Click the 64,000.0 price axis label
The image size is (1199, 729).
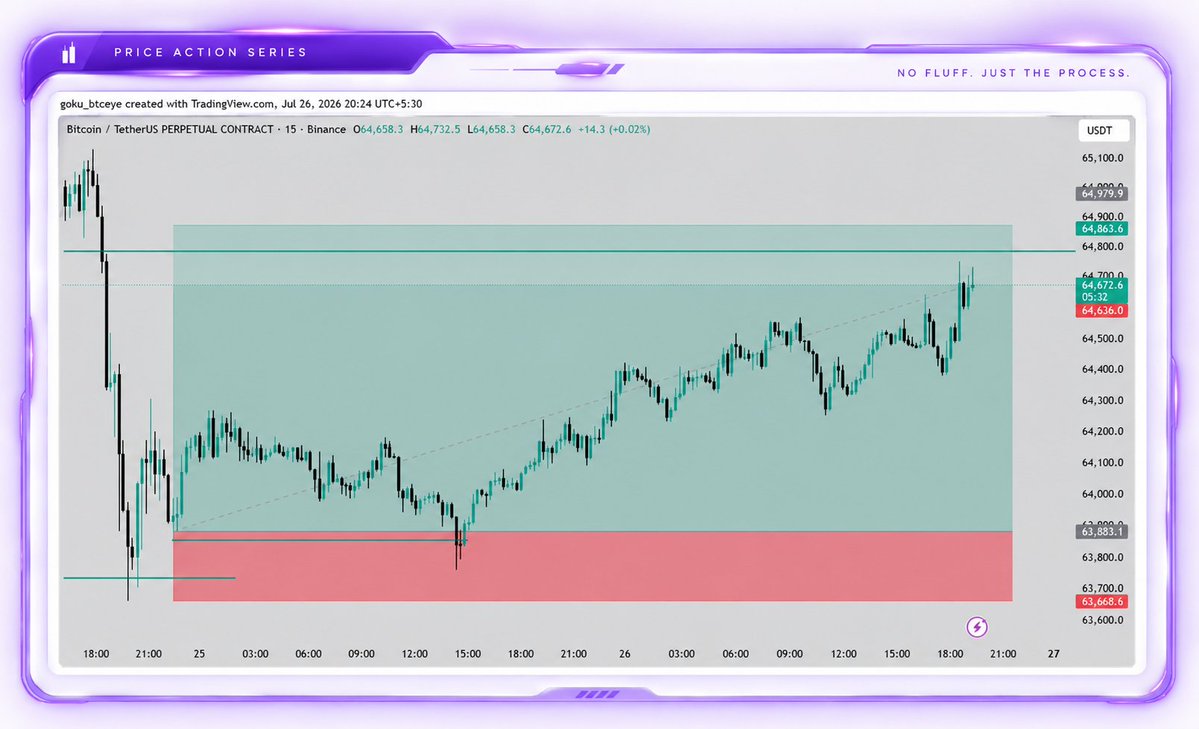tap(1103, 494)
